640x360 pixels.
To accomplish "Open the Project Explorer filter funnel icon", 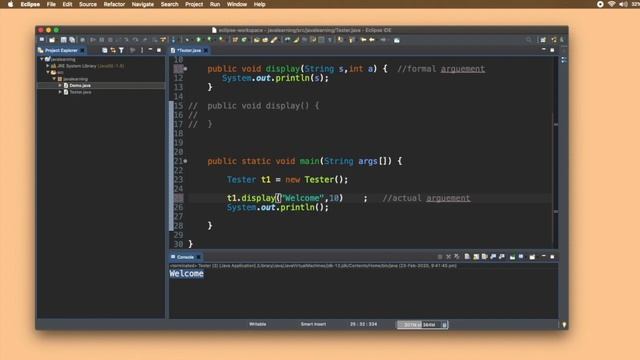I will pos(121,50).
